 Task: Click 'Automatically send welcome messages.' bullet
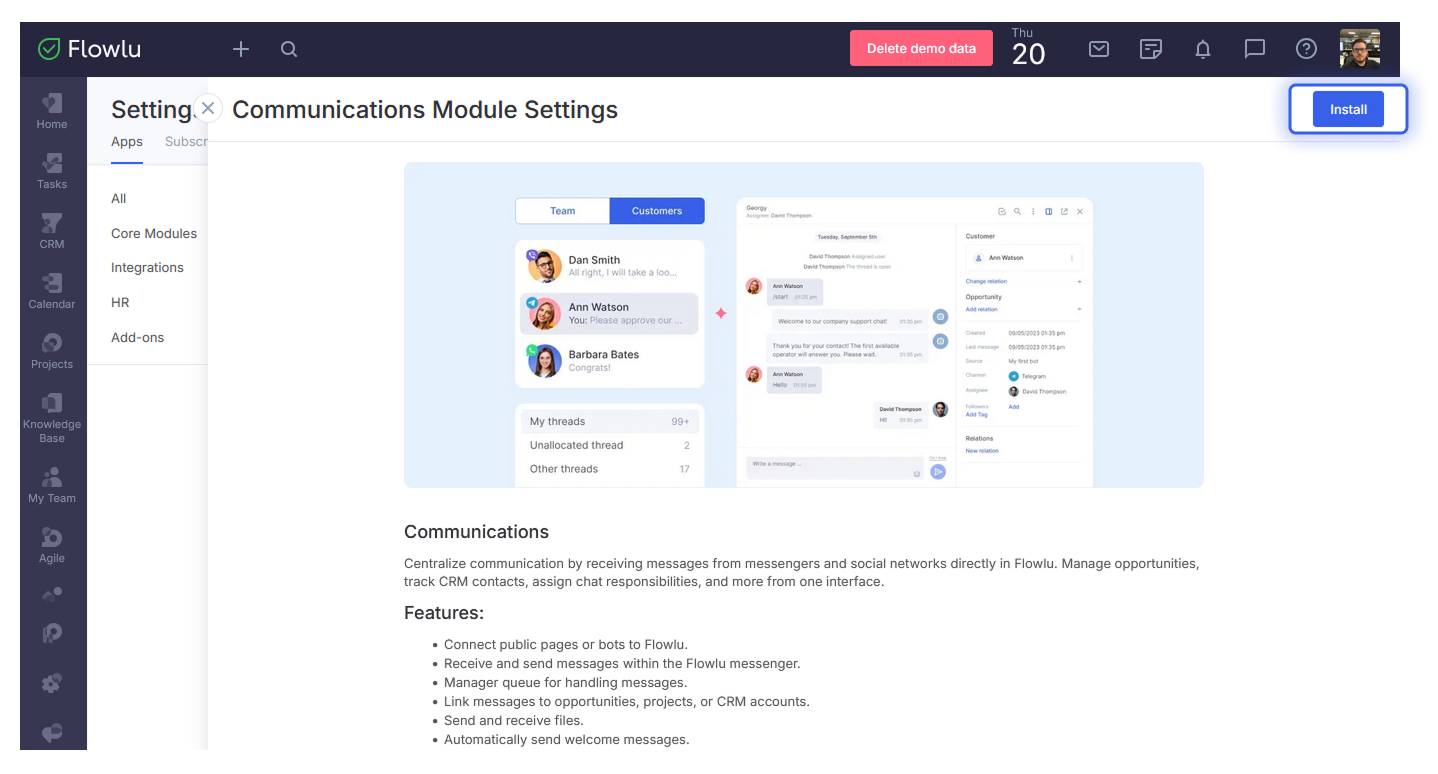point(567,739)
